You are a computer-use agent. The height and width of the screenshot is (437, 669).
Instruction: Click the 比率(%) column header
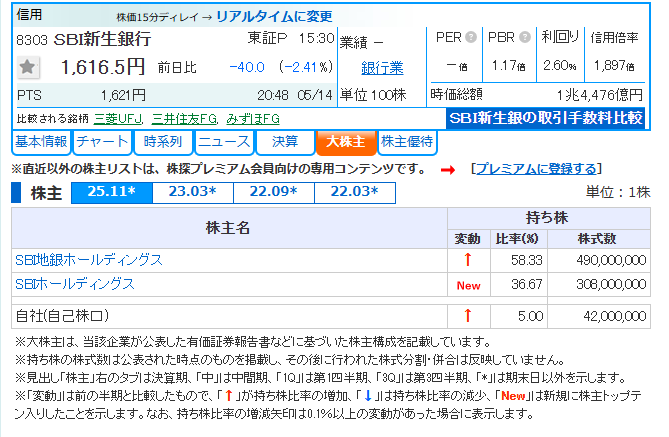(517, 239)
